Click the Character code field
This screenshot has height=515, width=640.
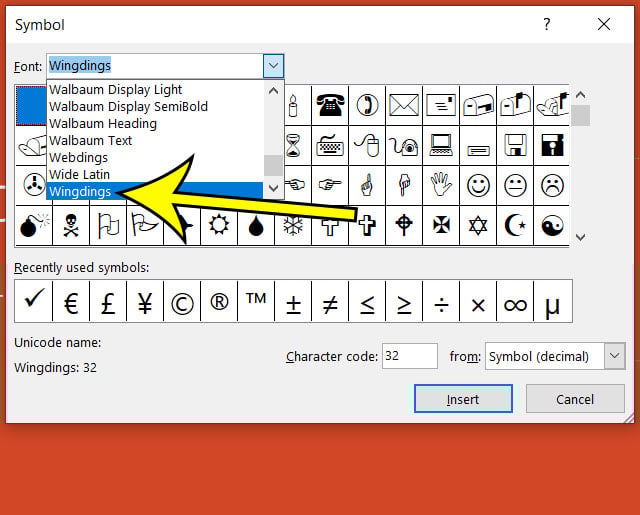point(410,356)
